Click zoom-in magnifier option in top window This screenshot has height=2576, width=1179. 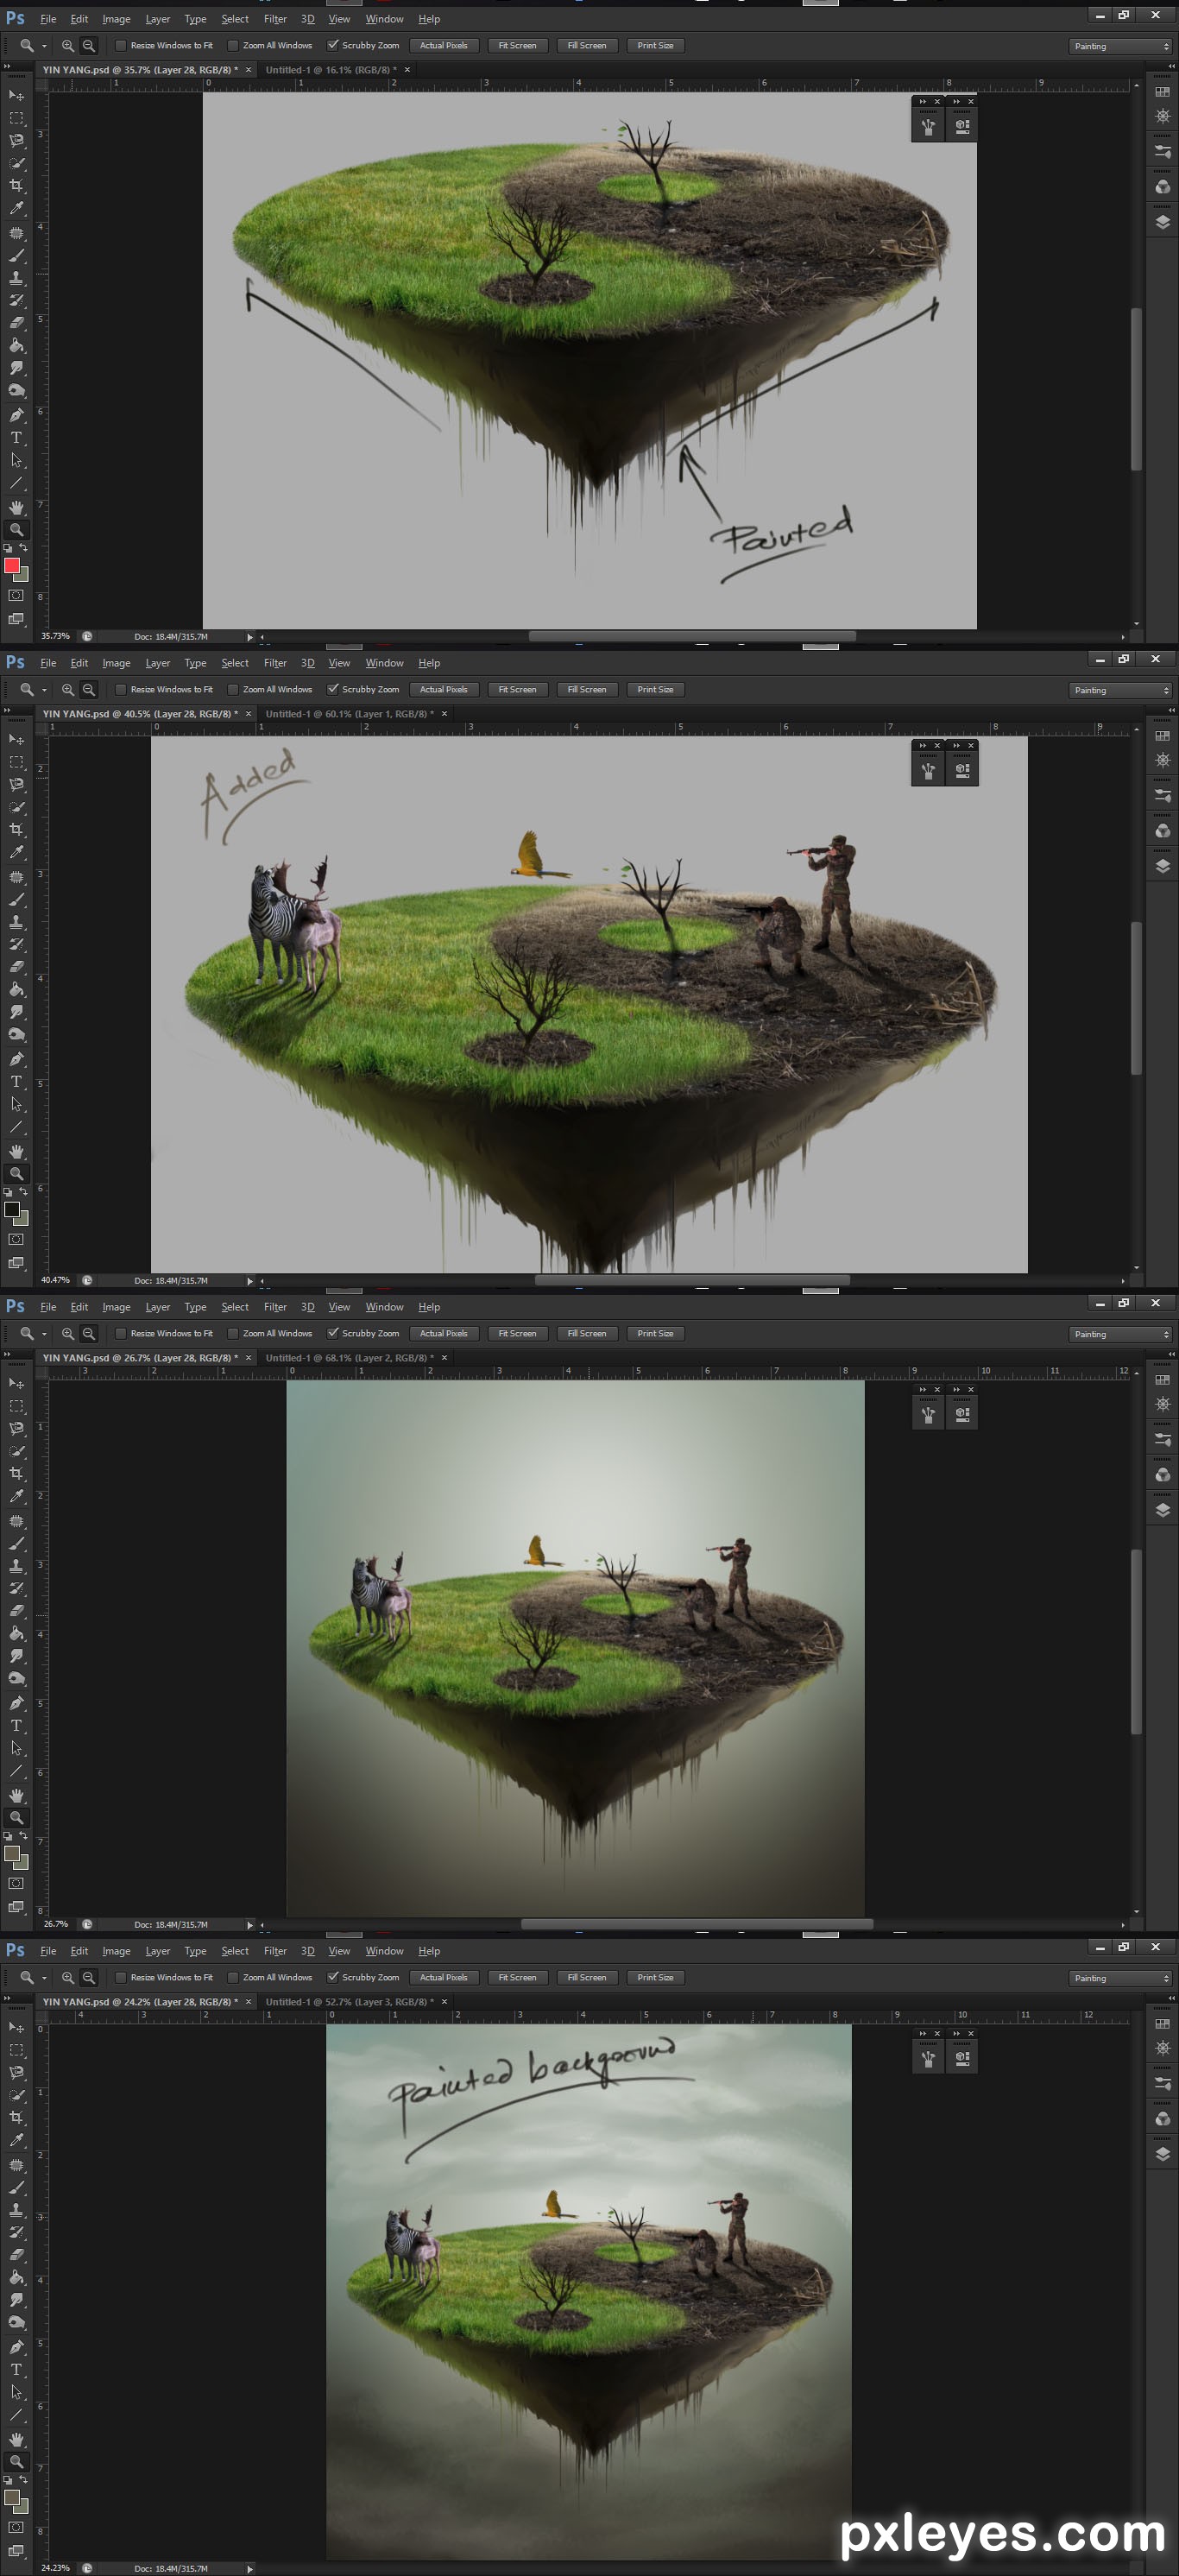coord(68,46)
